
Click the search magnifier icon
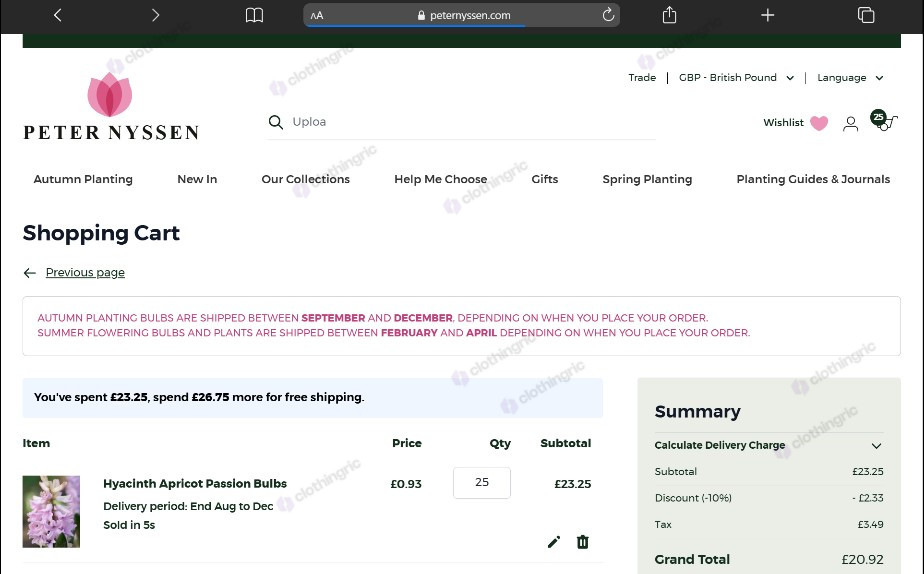point(276,122)
